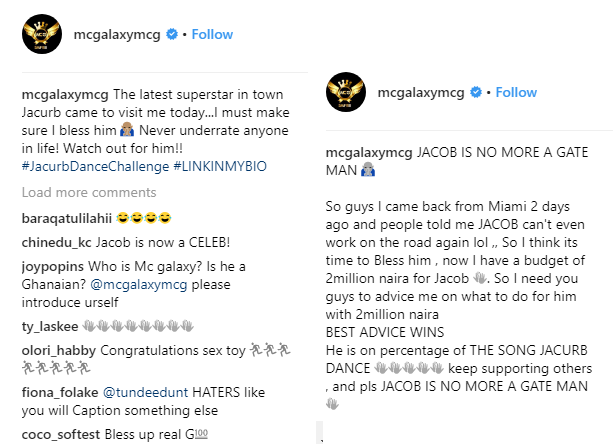Viewport: 614px width, 444px height.
Task: Click verified badge in right post header
Action: pyautogui.click(x=476, y=93)
